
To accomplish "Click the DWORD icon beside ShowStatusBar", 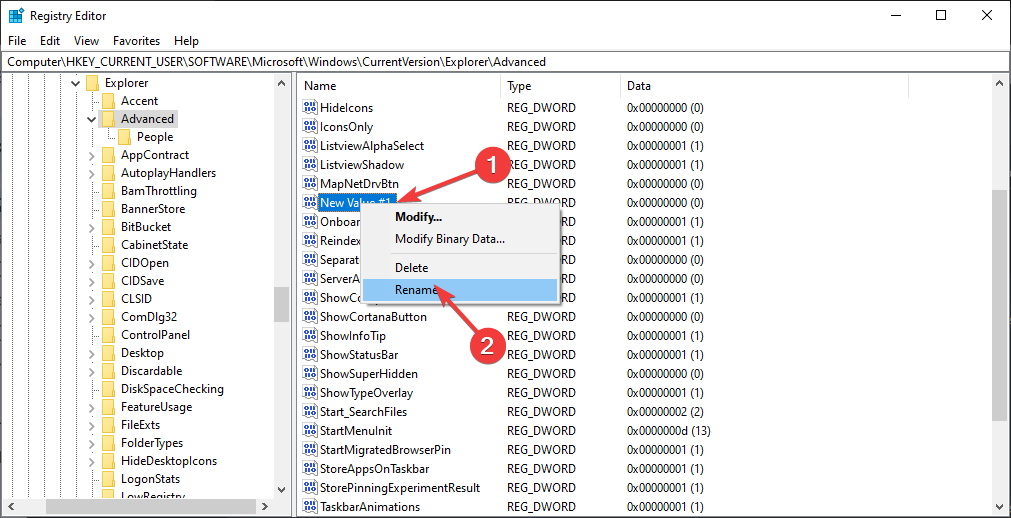I will point(309,355).
